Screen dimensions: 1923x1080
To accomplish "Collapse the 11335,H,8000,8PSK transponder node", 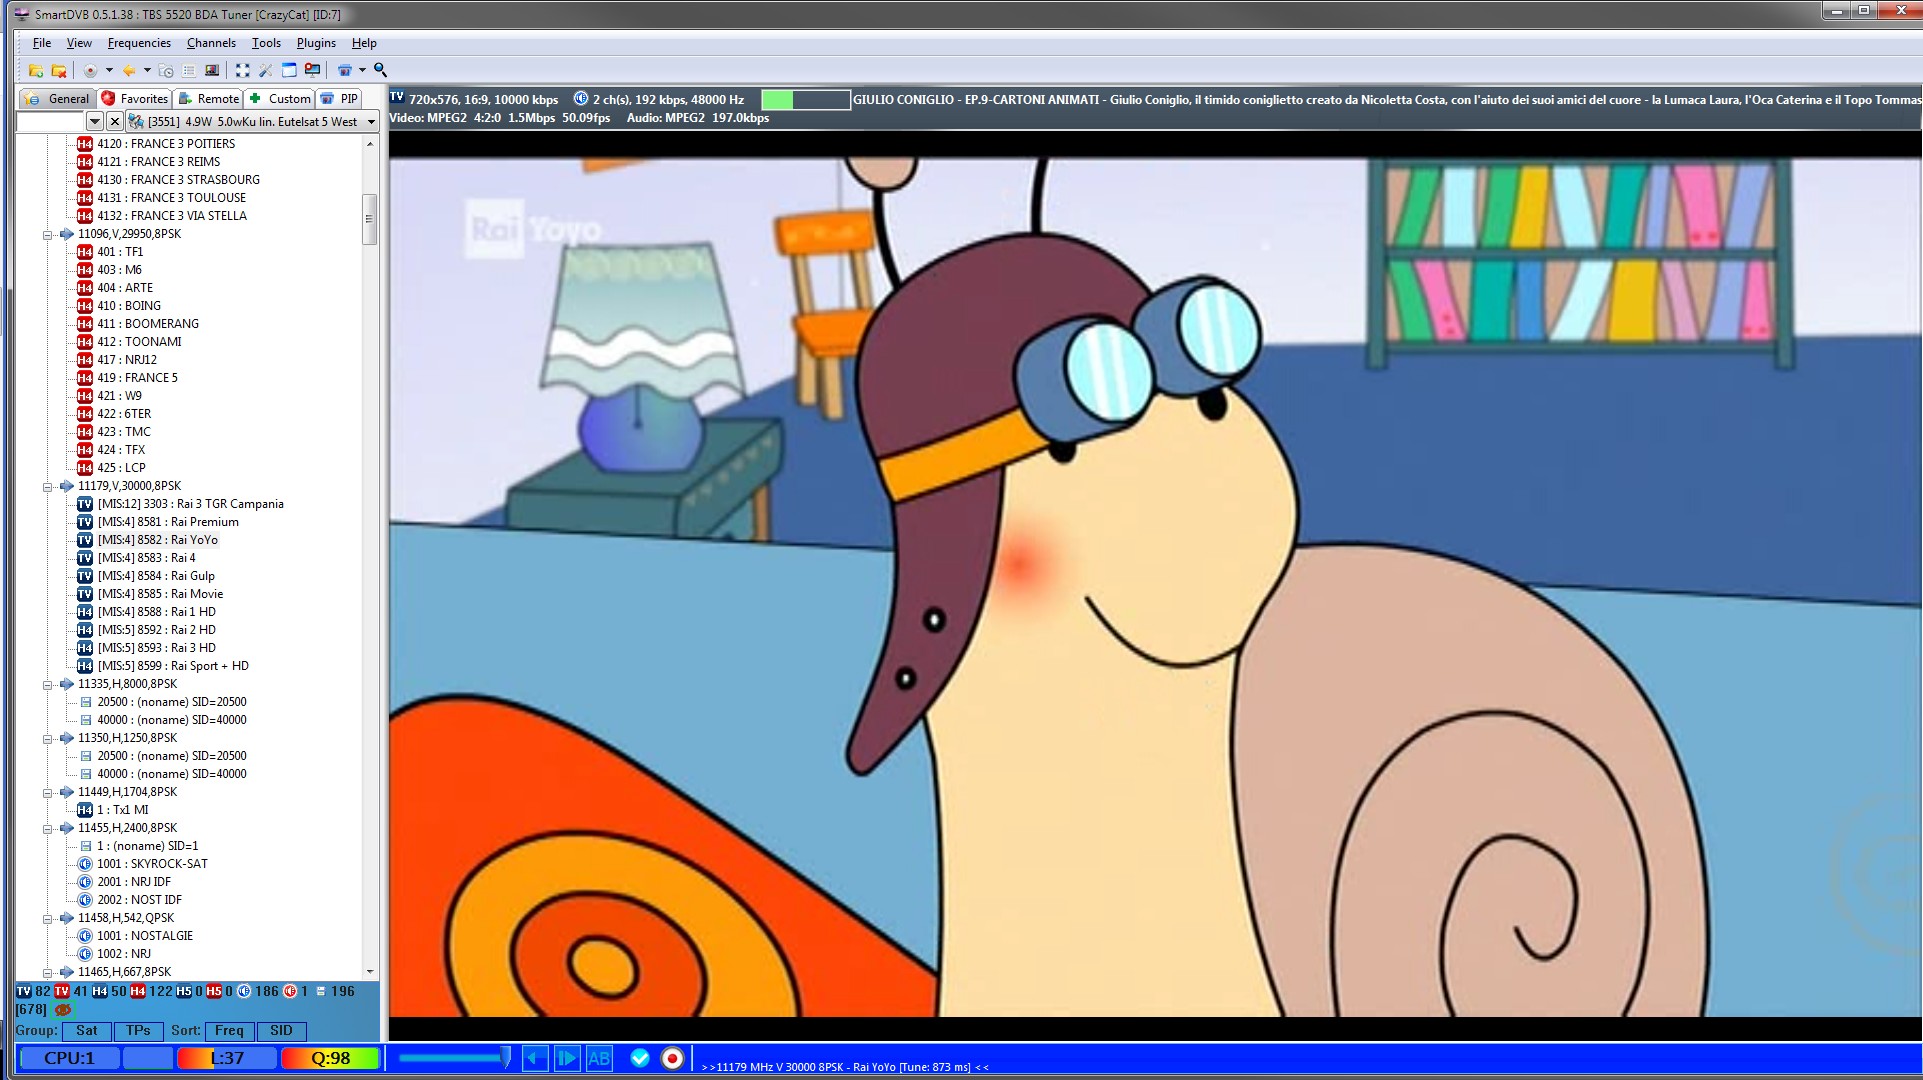I will pyautogui.click(x=47, y=685).
